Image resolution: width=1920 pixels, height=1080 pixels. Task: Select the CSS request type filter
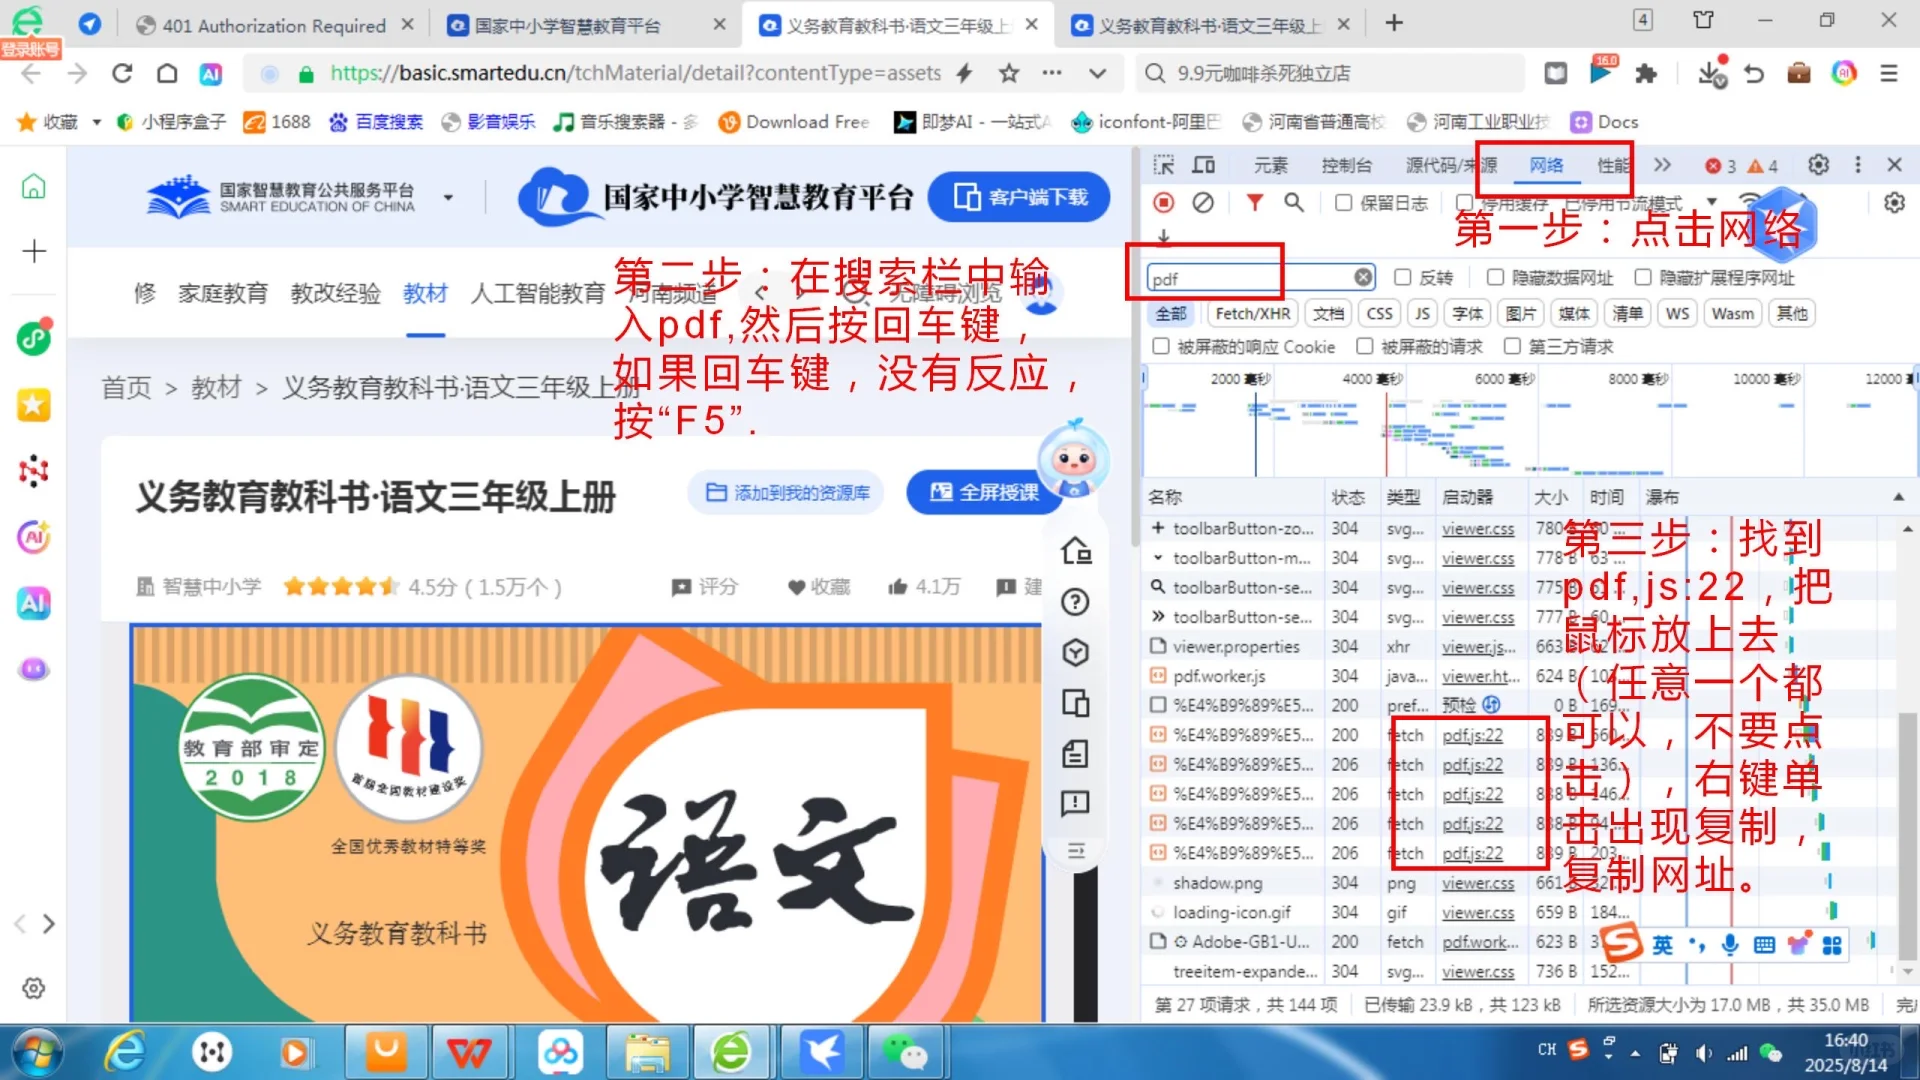[x=1379, y=314]
